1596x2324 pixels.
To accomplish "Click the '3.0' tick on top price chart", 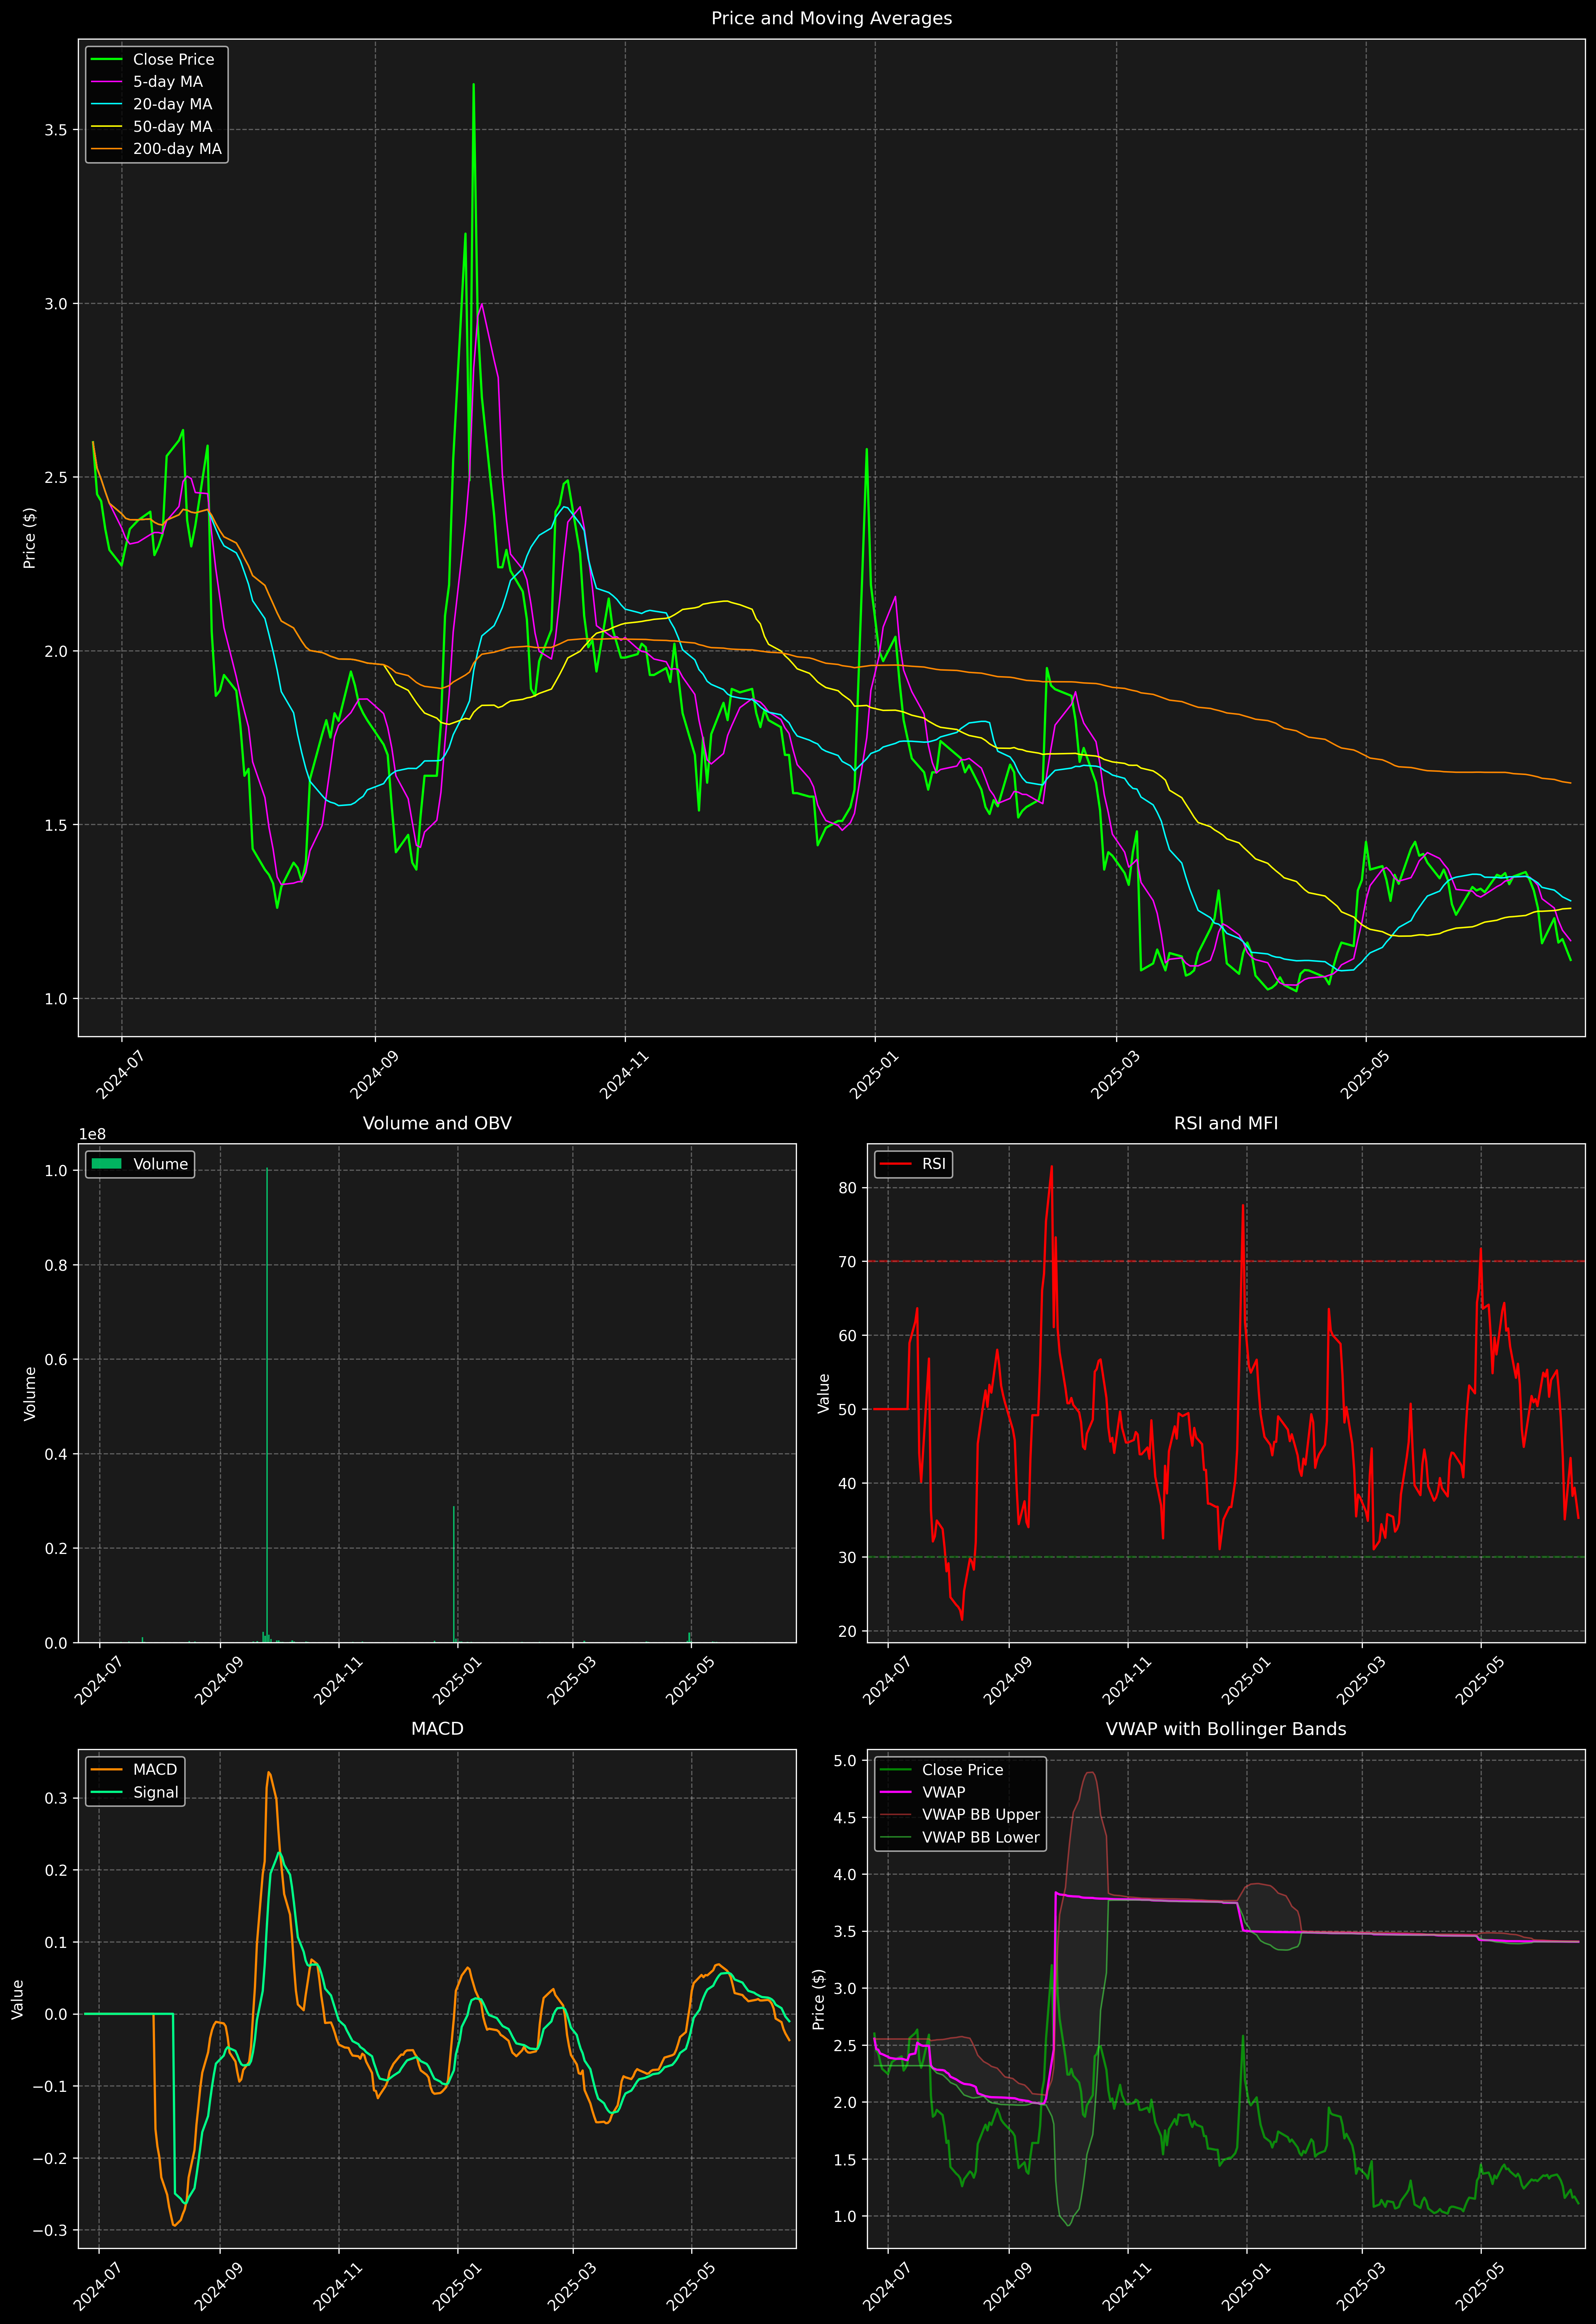I will pos(56,304).
